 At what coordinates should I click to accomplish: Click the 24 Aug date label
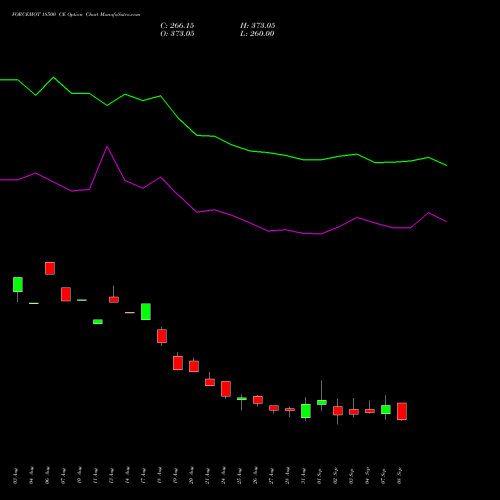(223, 476)
